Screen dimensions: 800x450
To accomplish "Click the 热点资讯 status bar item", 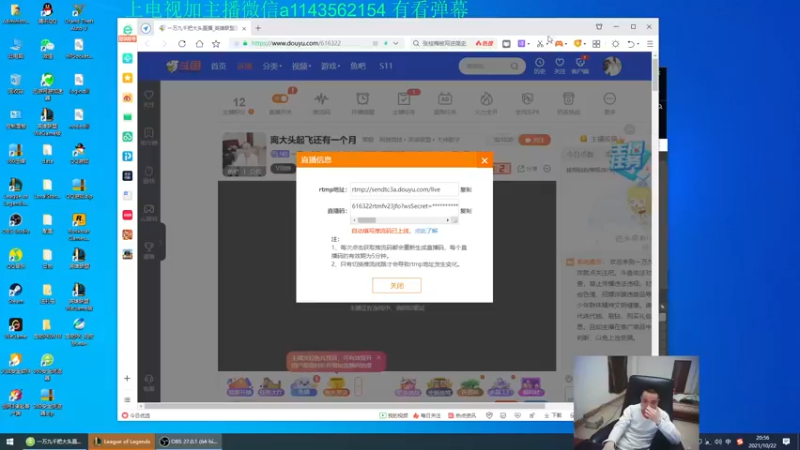I will (x=462, y=415).
